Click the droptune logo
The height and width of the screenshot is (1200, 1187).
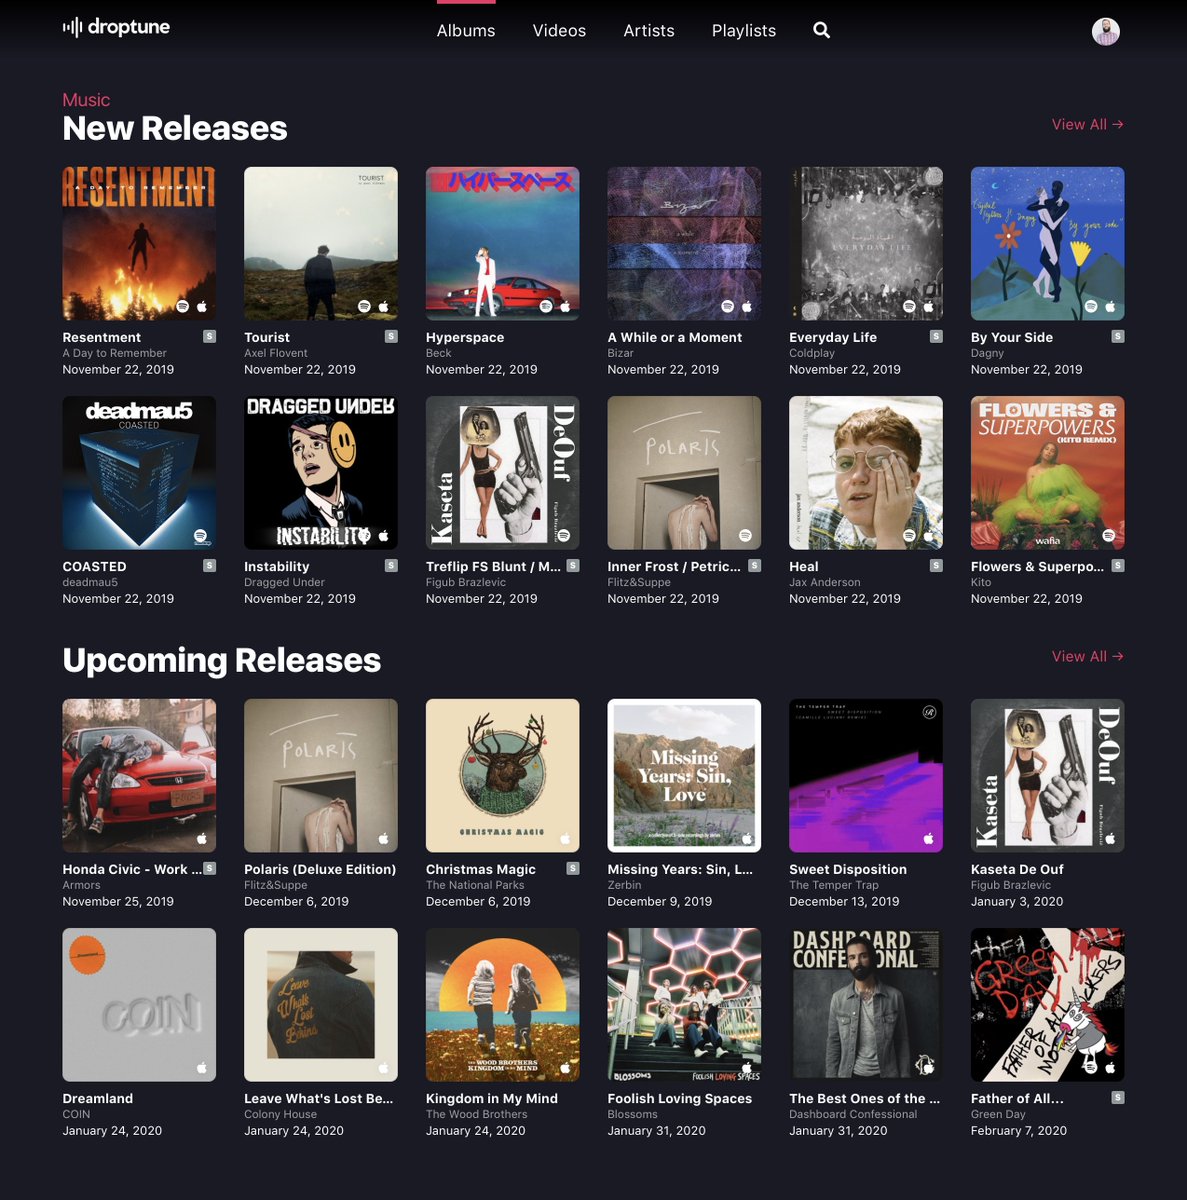click(116, 27)
